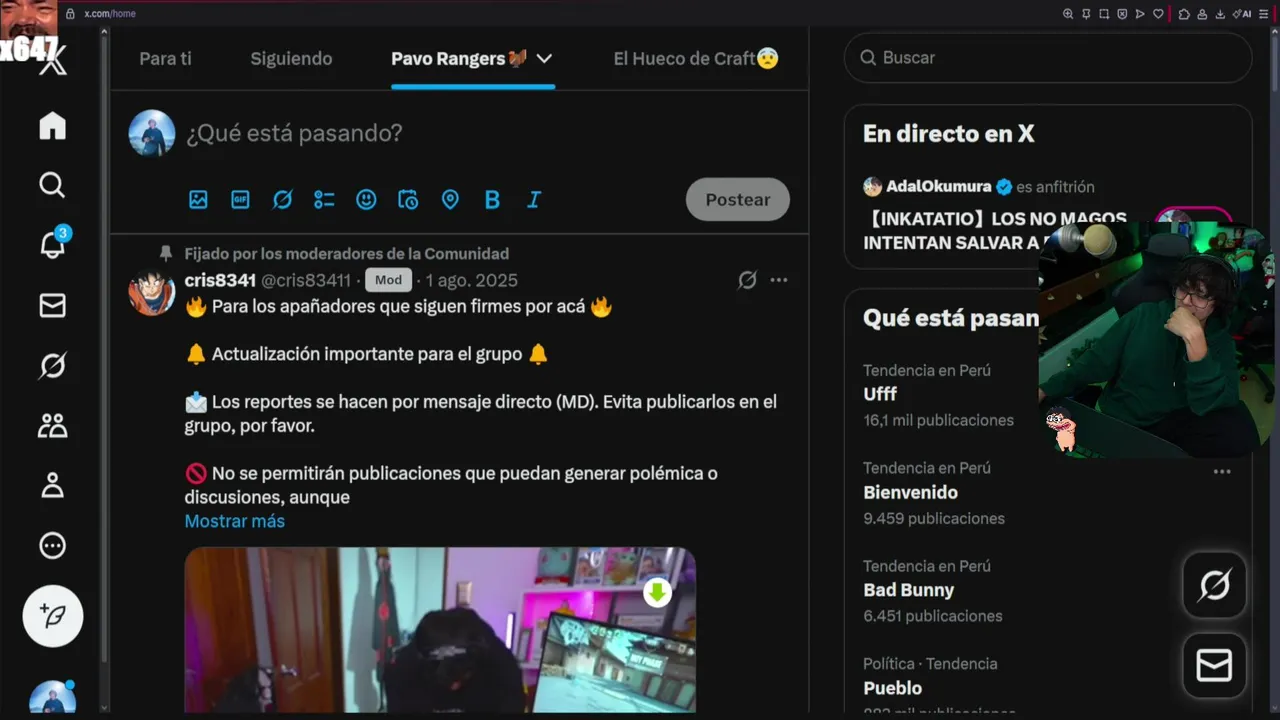
Task: Click Grok icon on cris8341's post
Action: (747, 280)
